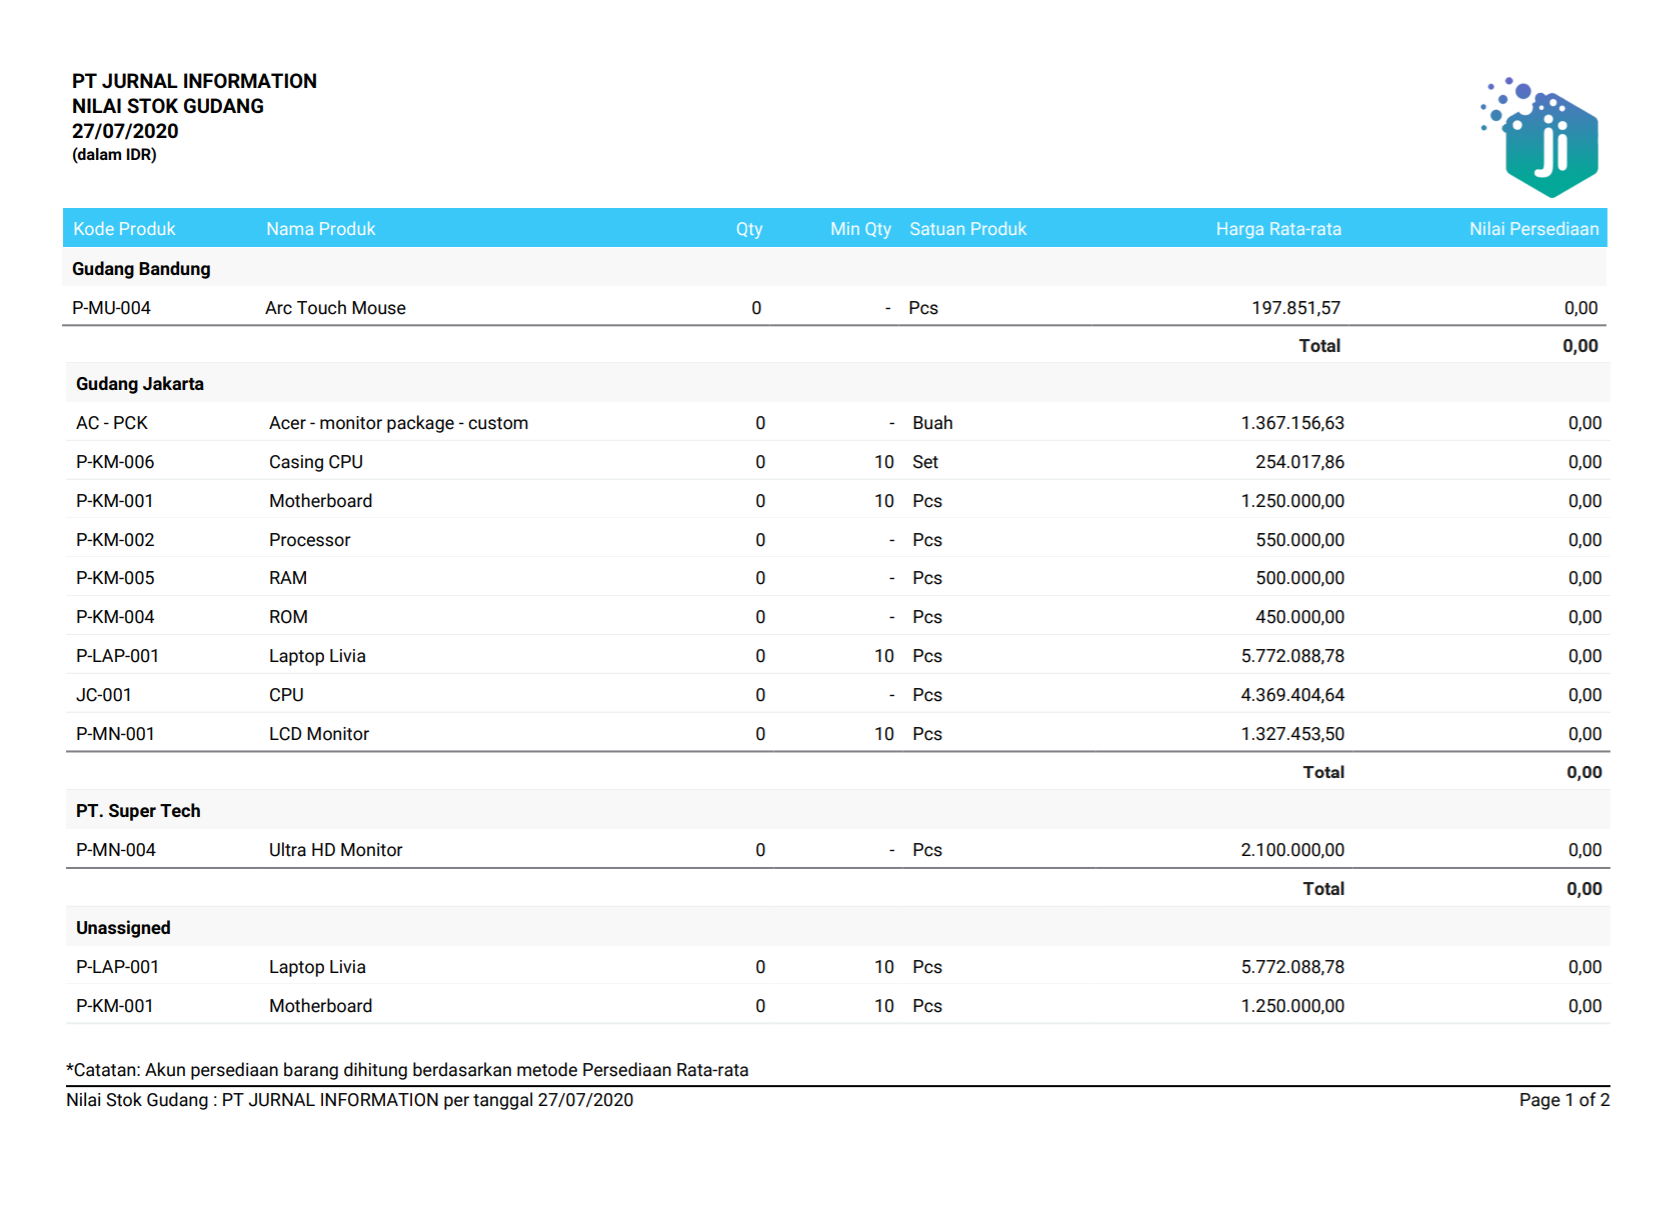Click the NILAI STOK GUDANG subtitle

(168, 106)
